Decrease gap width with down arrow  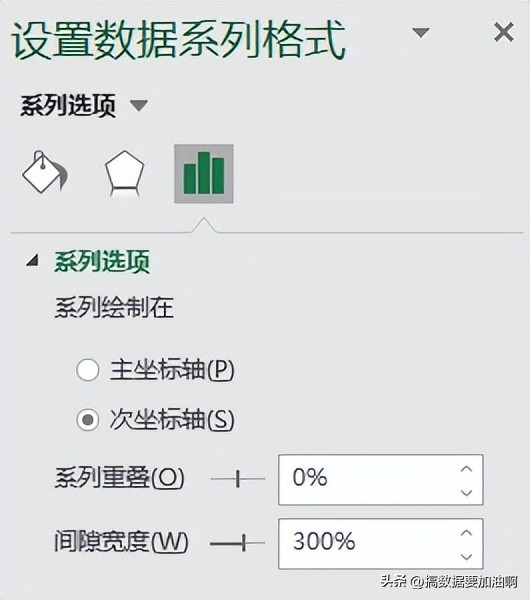[x=466, y=557]
